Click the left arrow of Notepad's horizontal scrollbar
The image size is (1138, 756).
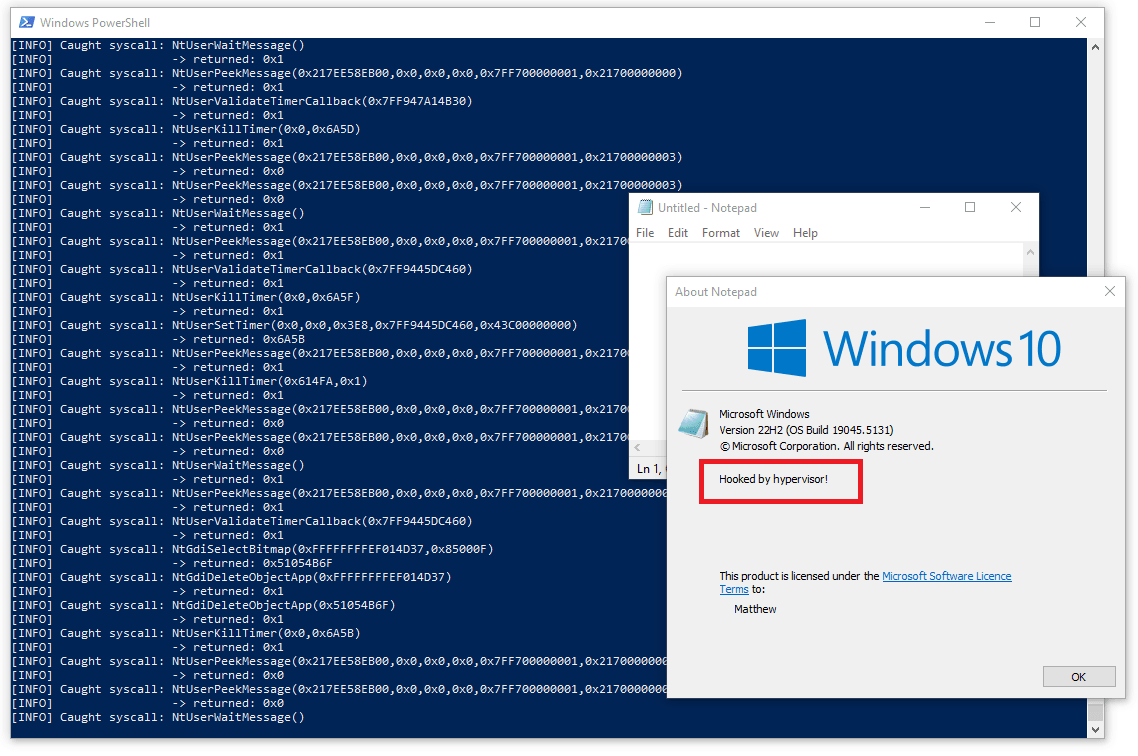[x=638, y=449]
